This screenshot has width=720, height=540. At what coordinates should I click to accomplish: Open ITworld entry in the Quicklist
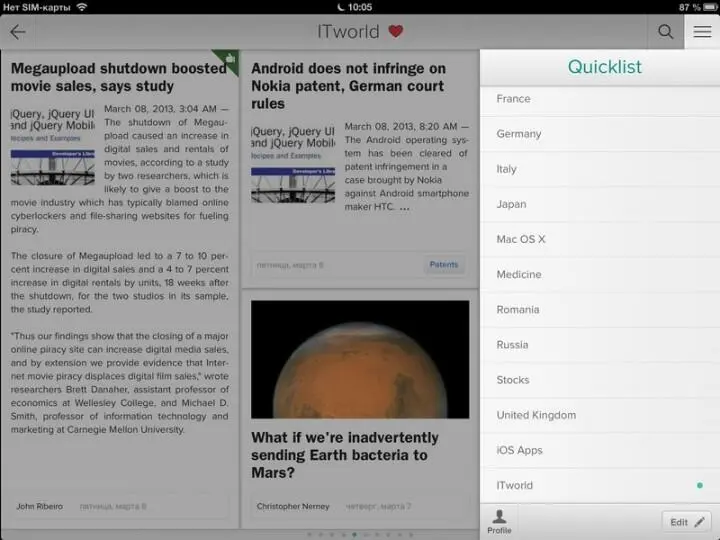click(600, 485)
